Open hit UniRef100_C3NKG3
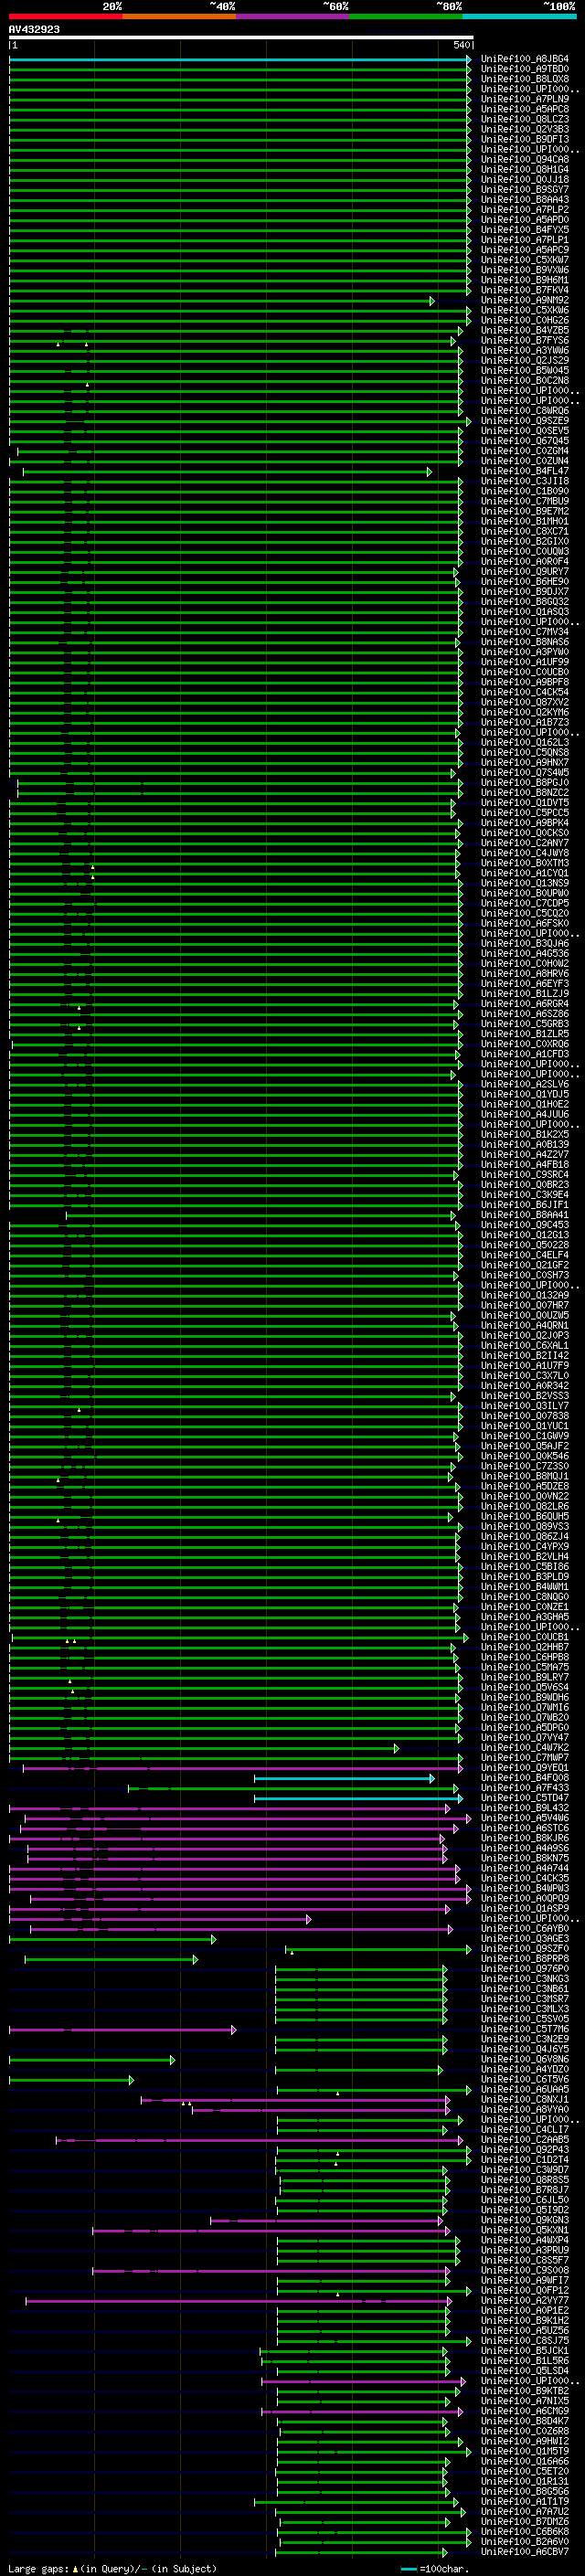Screen dimensions: 585x2576 click(x=525, y=1978)
